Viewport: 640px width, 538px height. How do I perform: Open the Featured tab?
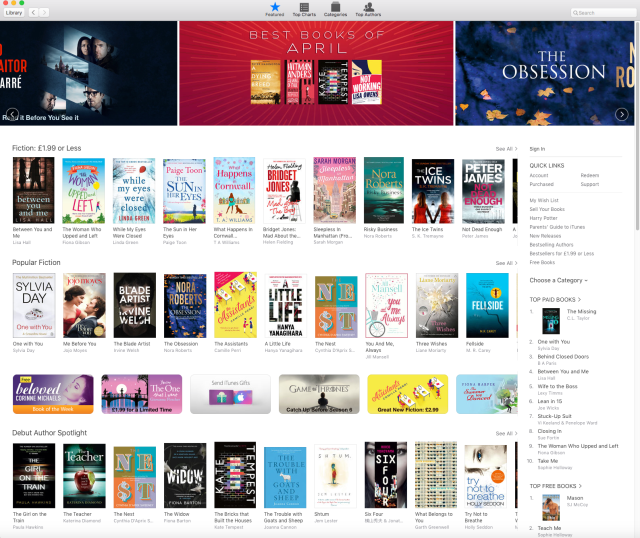click(275, 9)
